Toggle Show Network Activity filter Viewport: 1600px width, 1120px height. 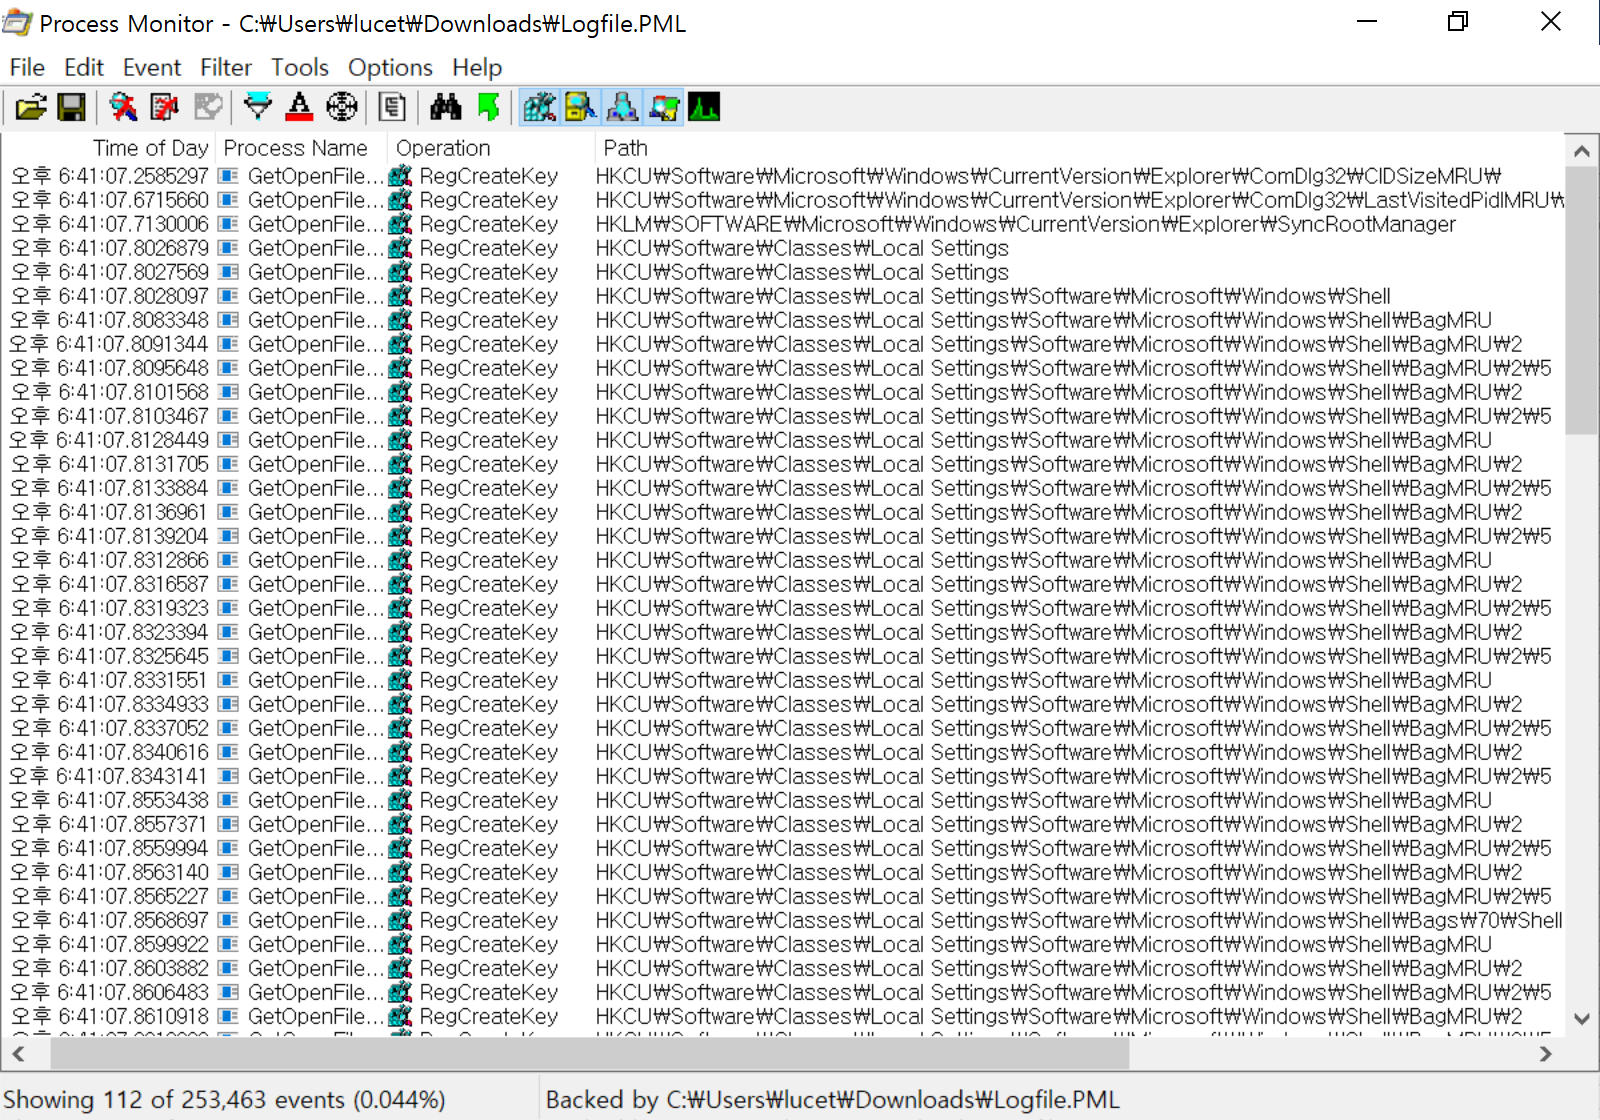[622, 107]
